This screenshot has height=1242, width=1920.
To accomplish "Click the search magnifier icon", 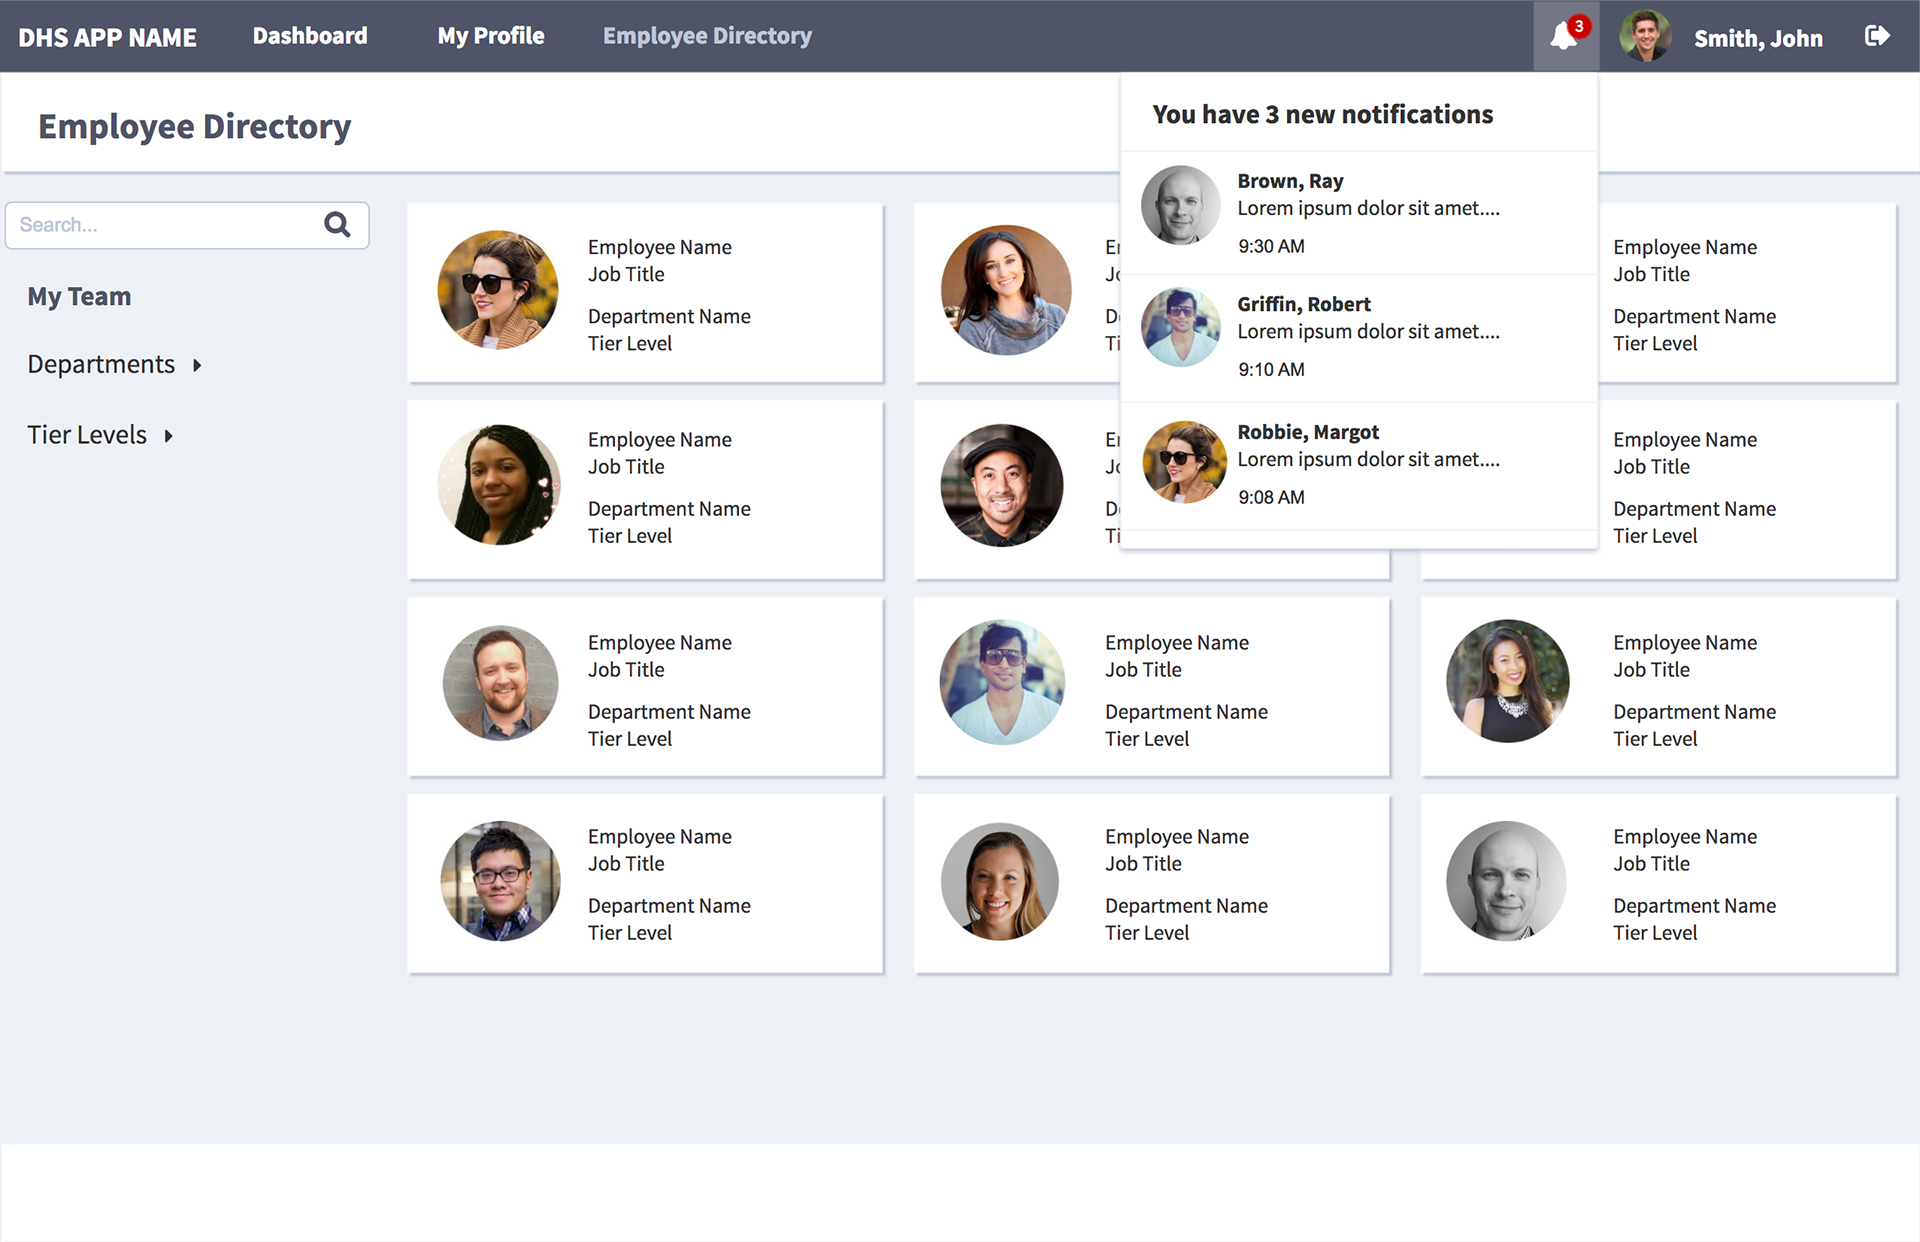I will [337, 225].
